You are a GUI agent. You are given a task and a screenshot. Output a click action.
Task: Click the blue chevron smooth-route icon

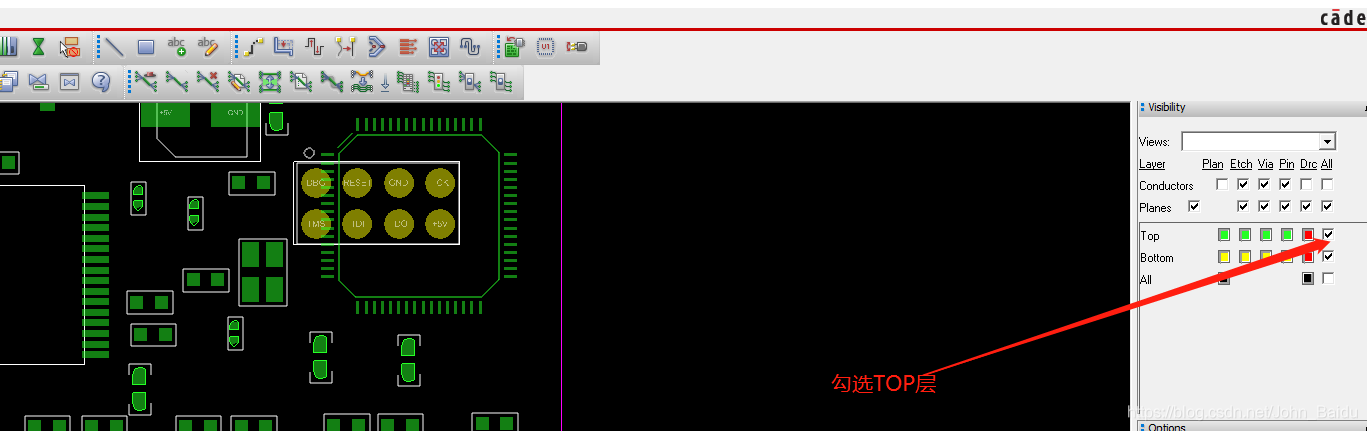click(377, 47)
